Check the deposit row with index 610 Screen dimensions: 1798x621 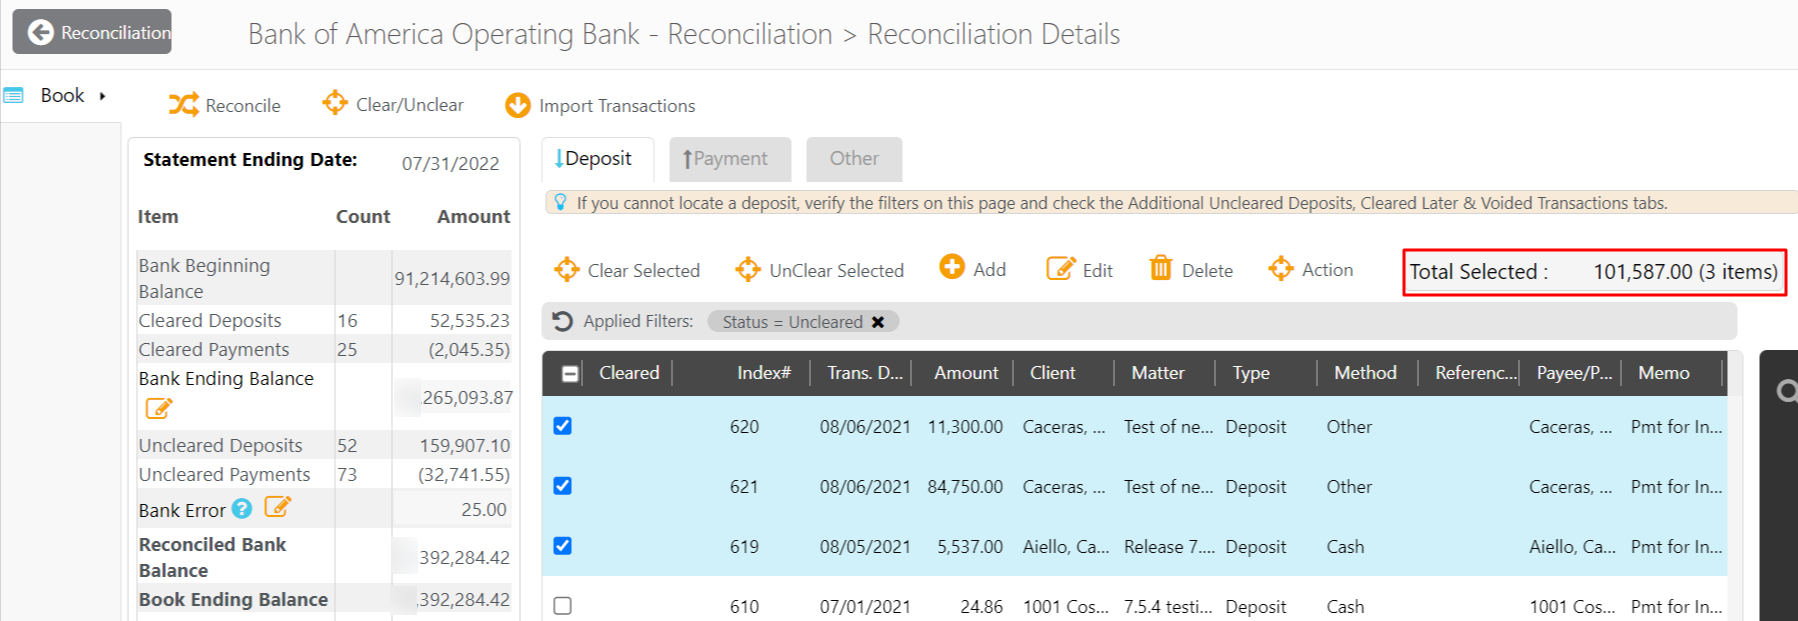click(x=563, y=606)
